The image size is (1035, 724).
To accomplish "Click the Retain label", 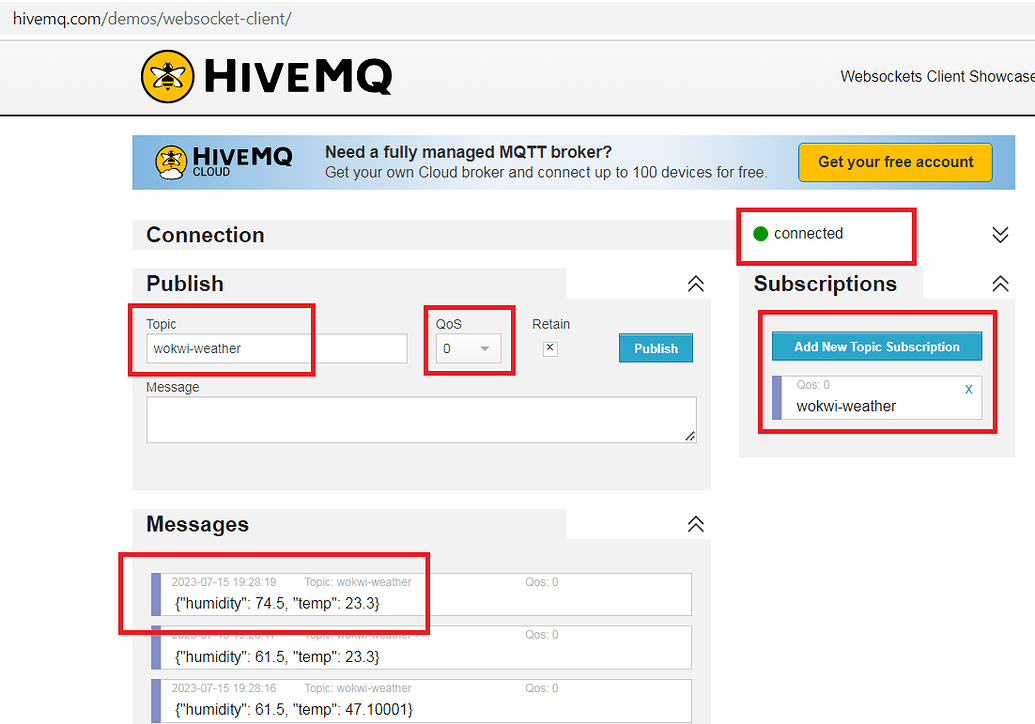I will tap(551, 324).
